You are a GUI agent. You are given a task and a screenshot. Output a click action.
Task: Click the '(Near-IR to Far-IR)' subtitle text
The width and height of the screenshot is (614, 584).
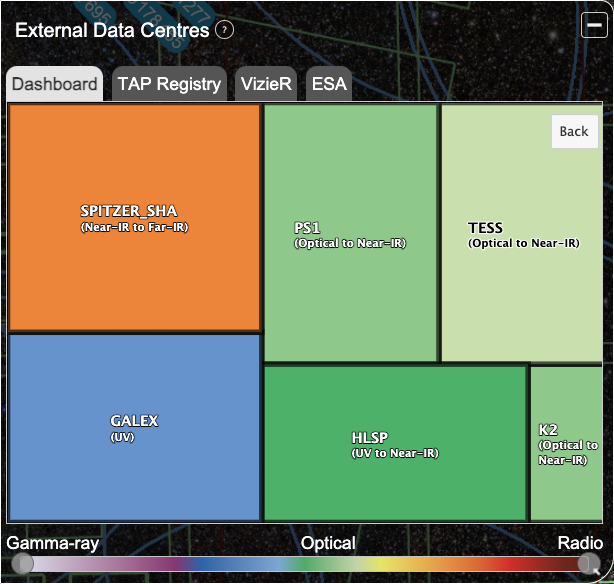pyautogui.click(x=134, y=227)
